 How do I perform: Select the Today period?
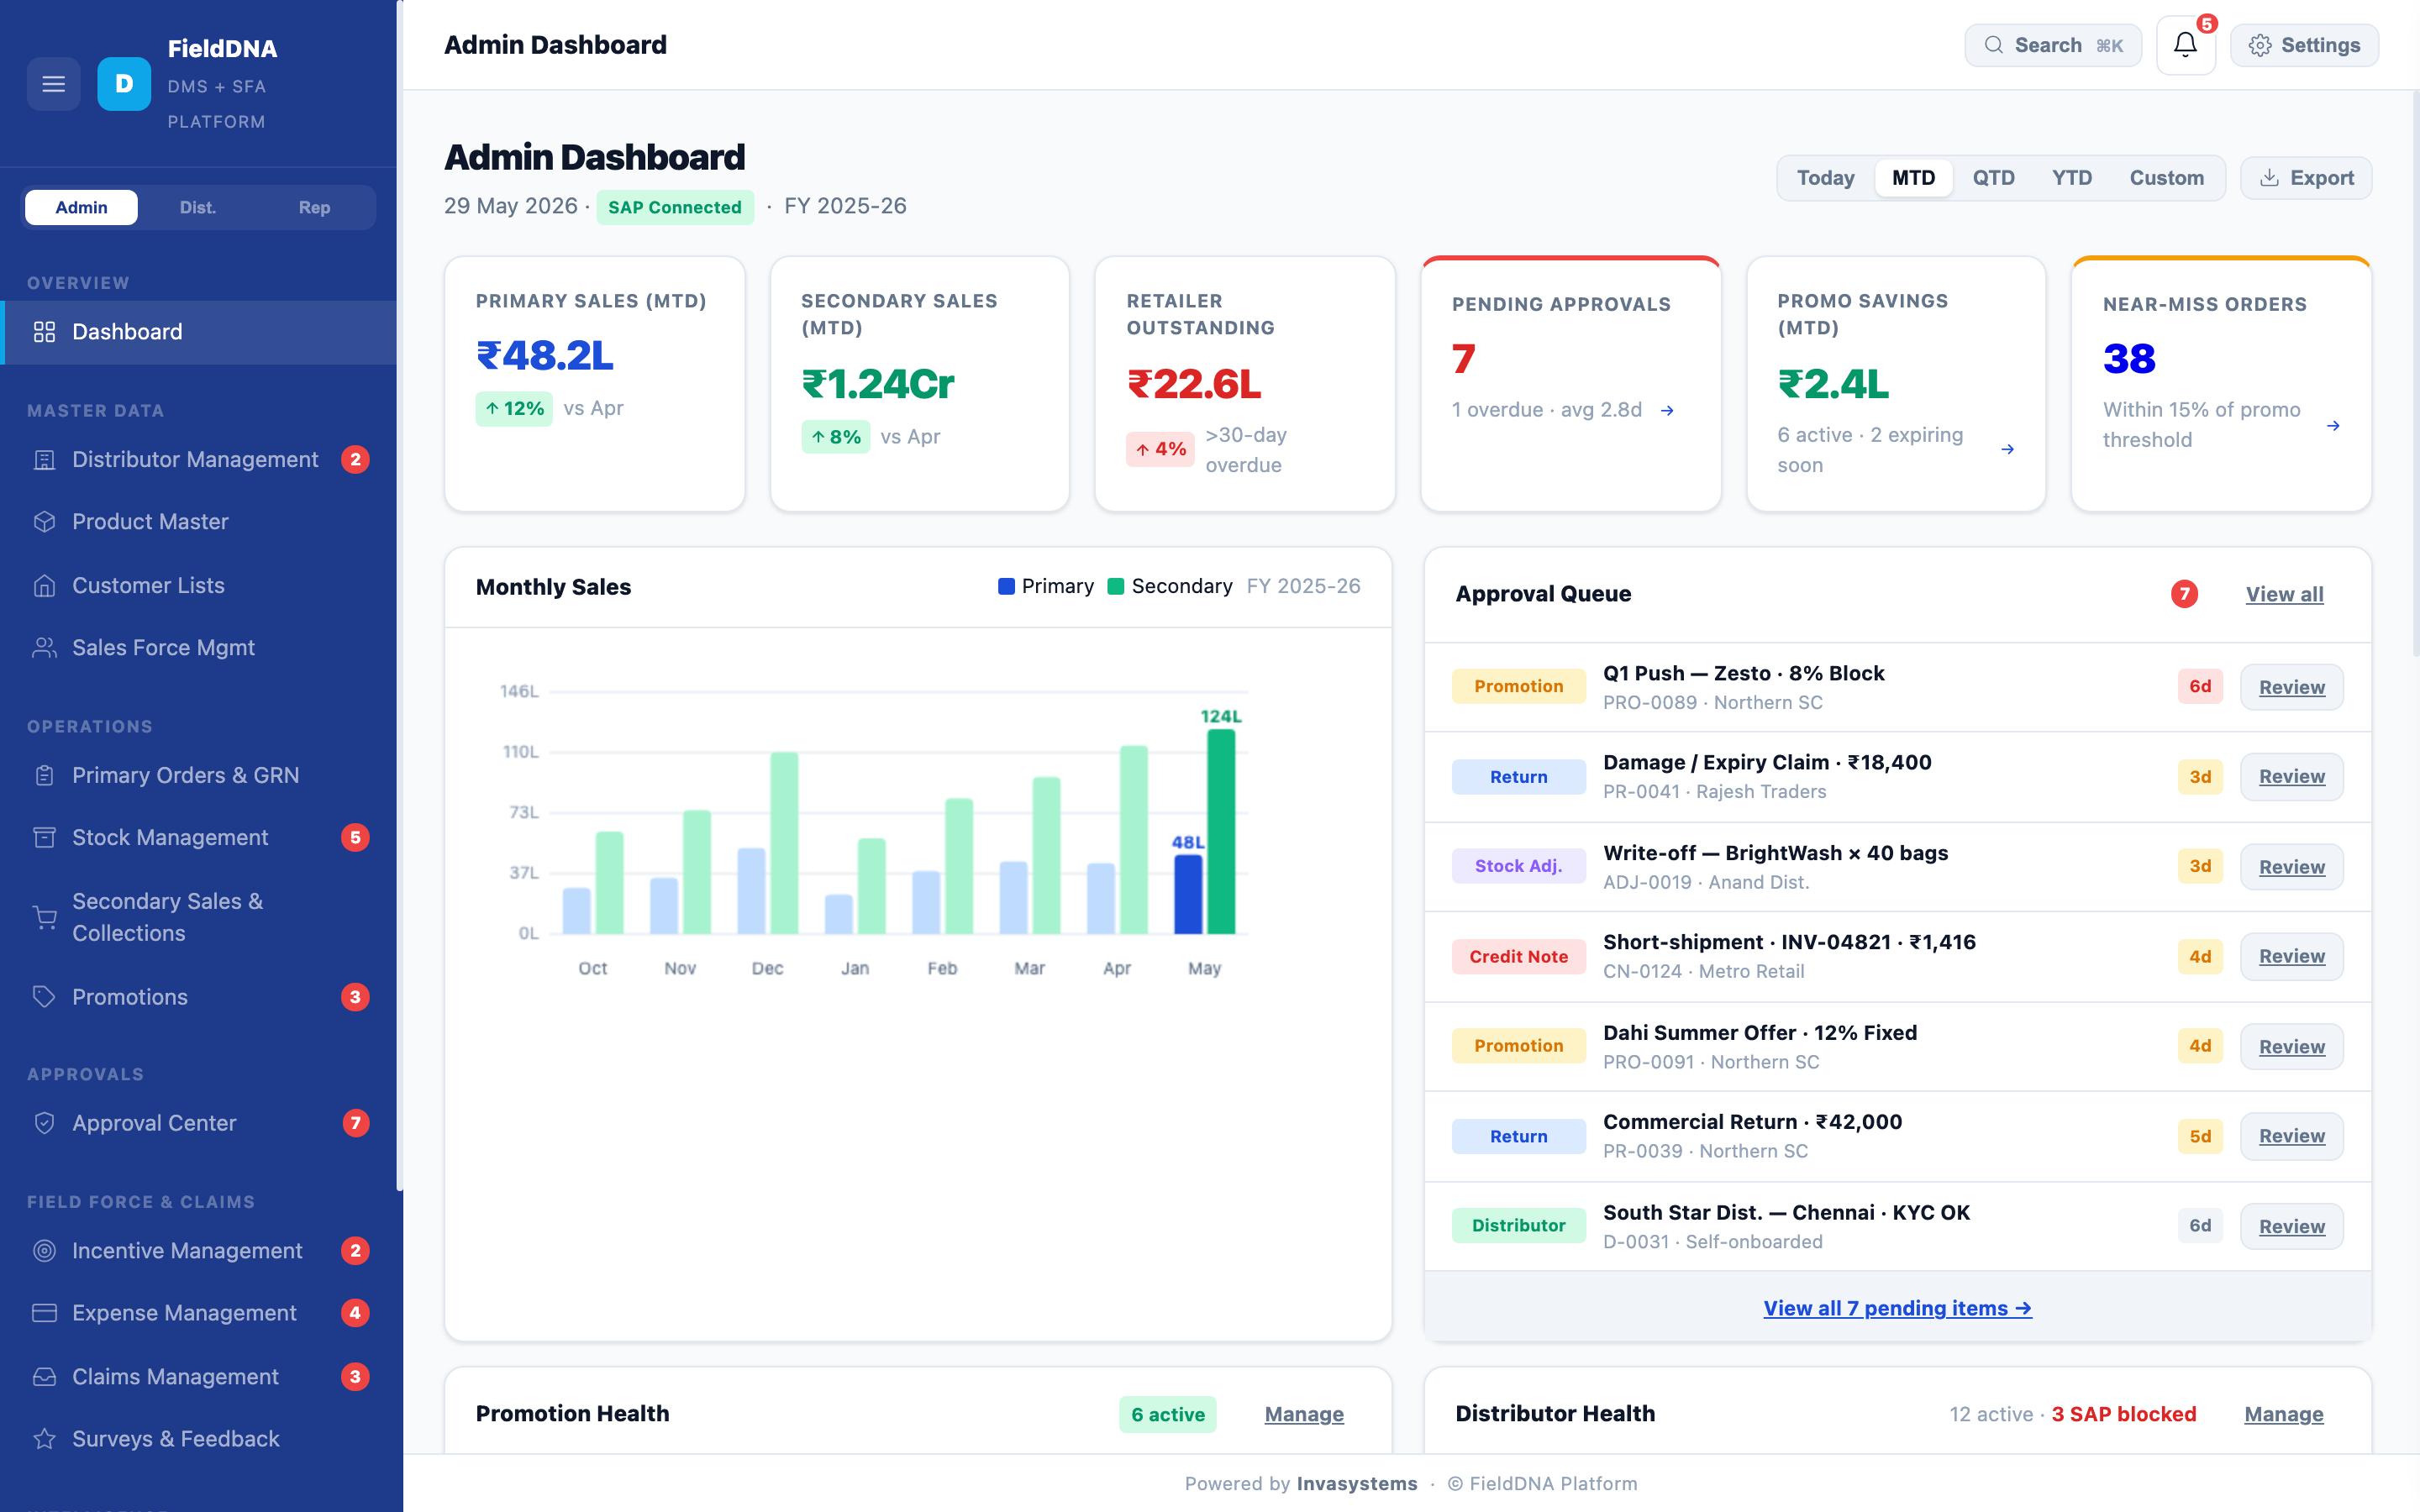1825,178
